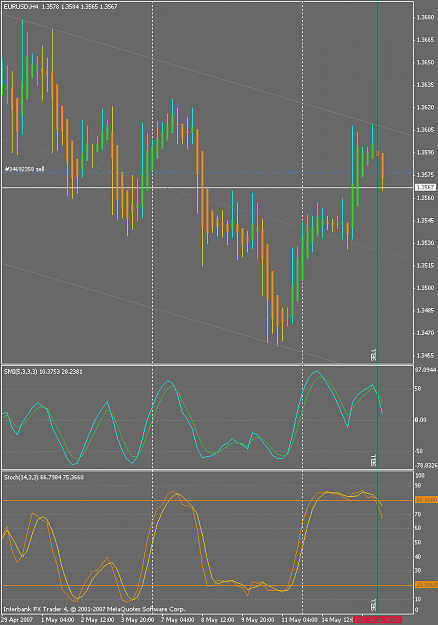This screenshot has width=438, height=625.
Task: Click the 1.3500 price scale label
Action: [425, 287]
